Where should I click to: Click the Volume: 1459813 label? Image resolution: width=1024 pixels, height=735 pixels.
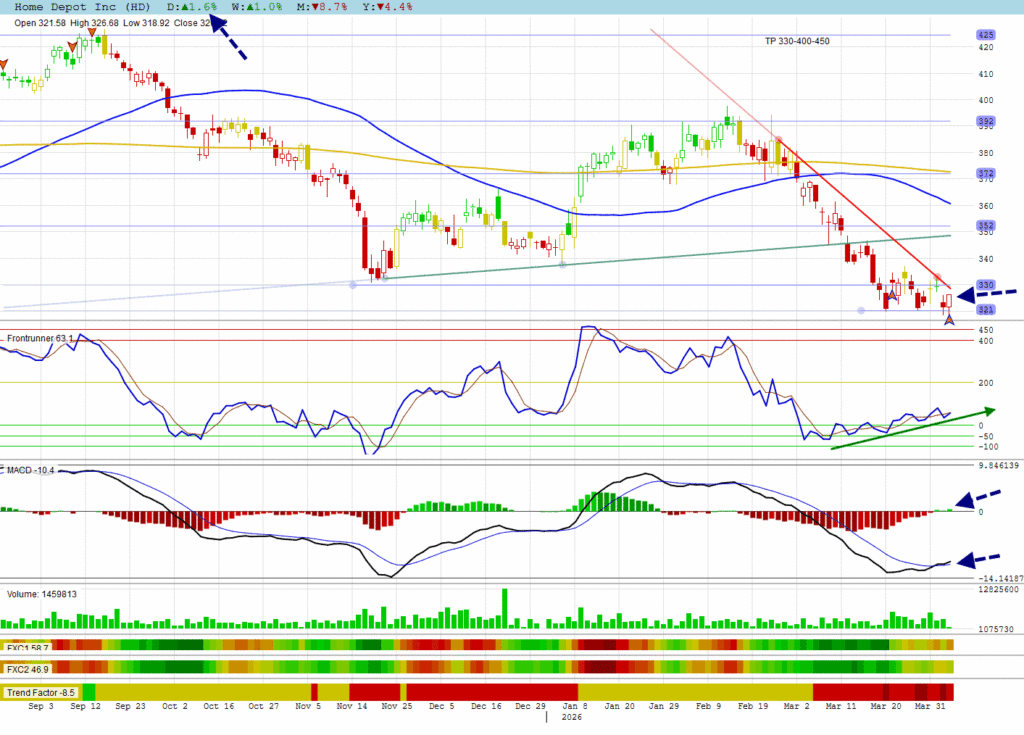click(42, 594)
